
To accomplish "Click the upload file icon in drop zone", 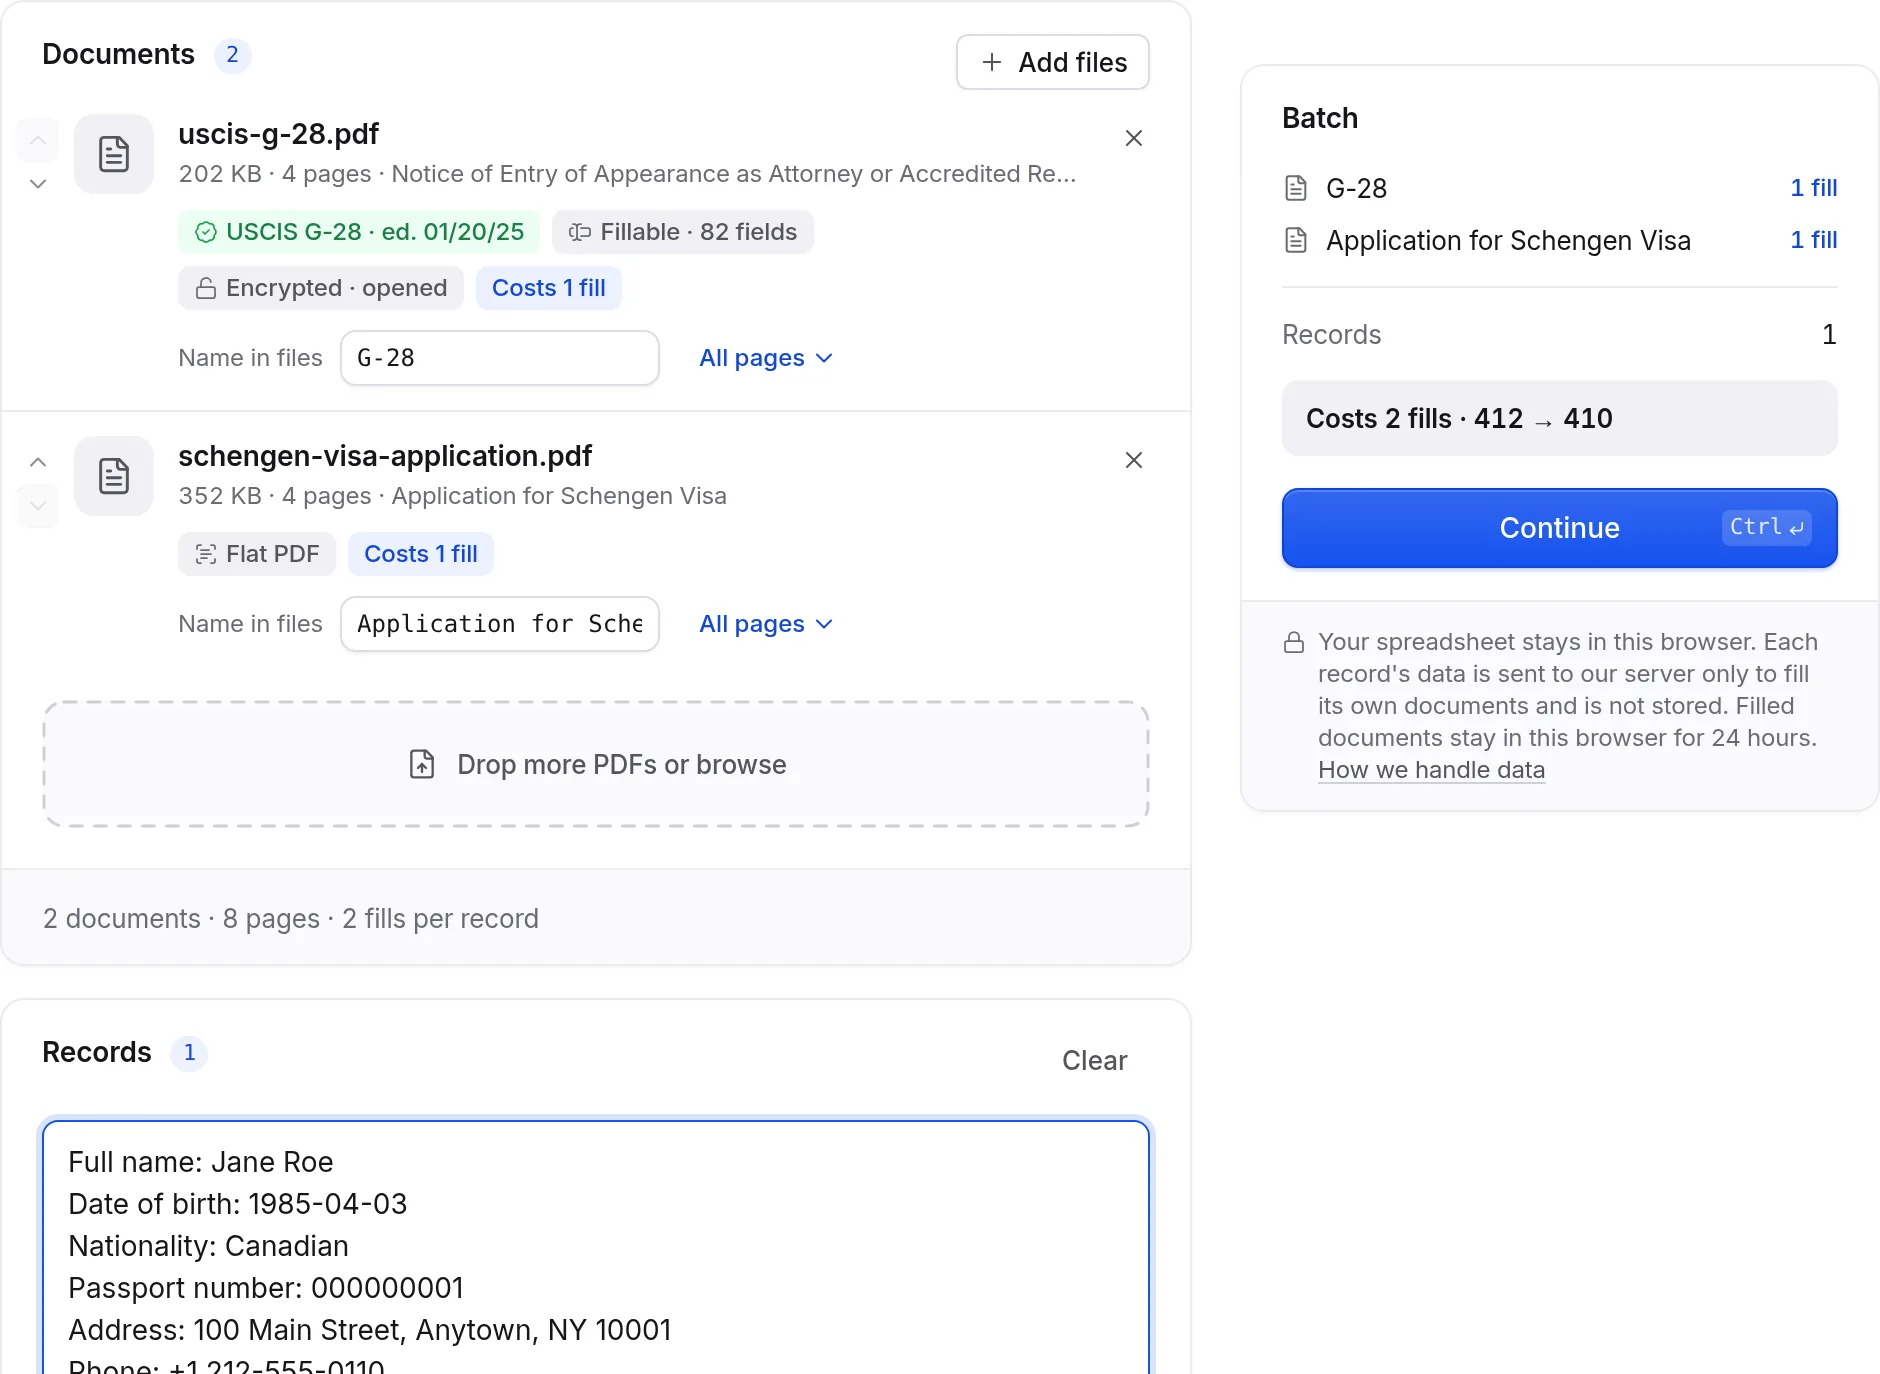I will (x=422, y=764).
